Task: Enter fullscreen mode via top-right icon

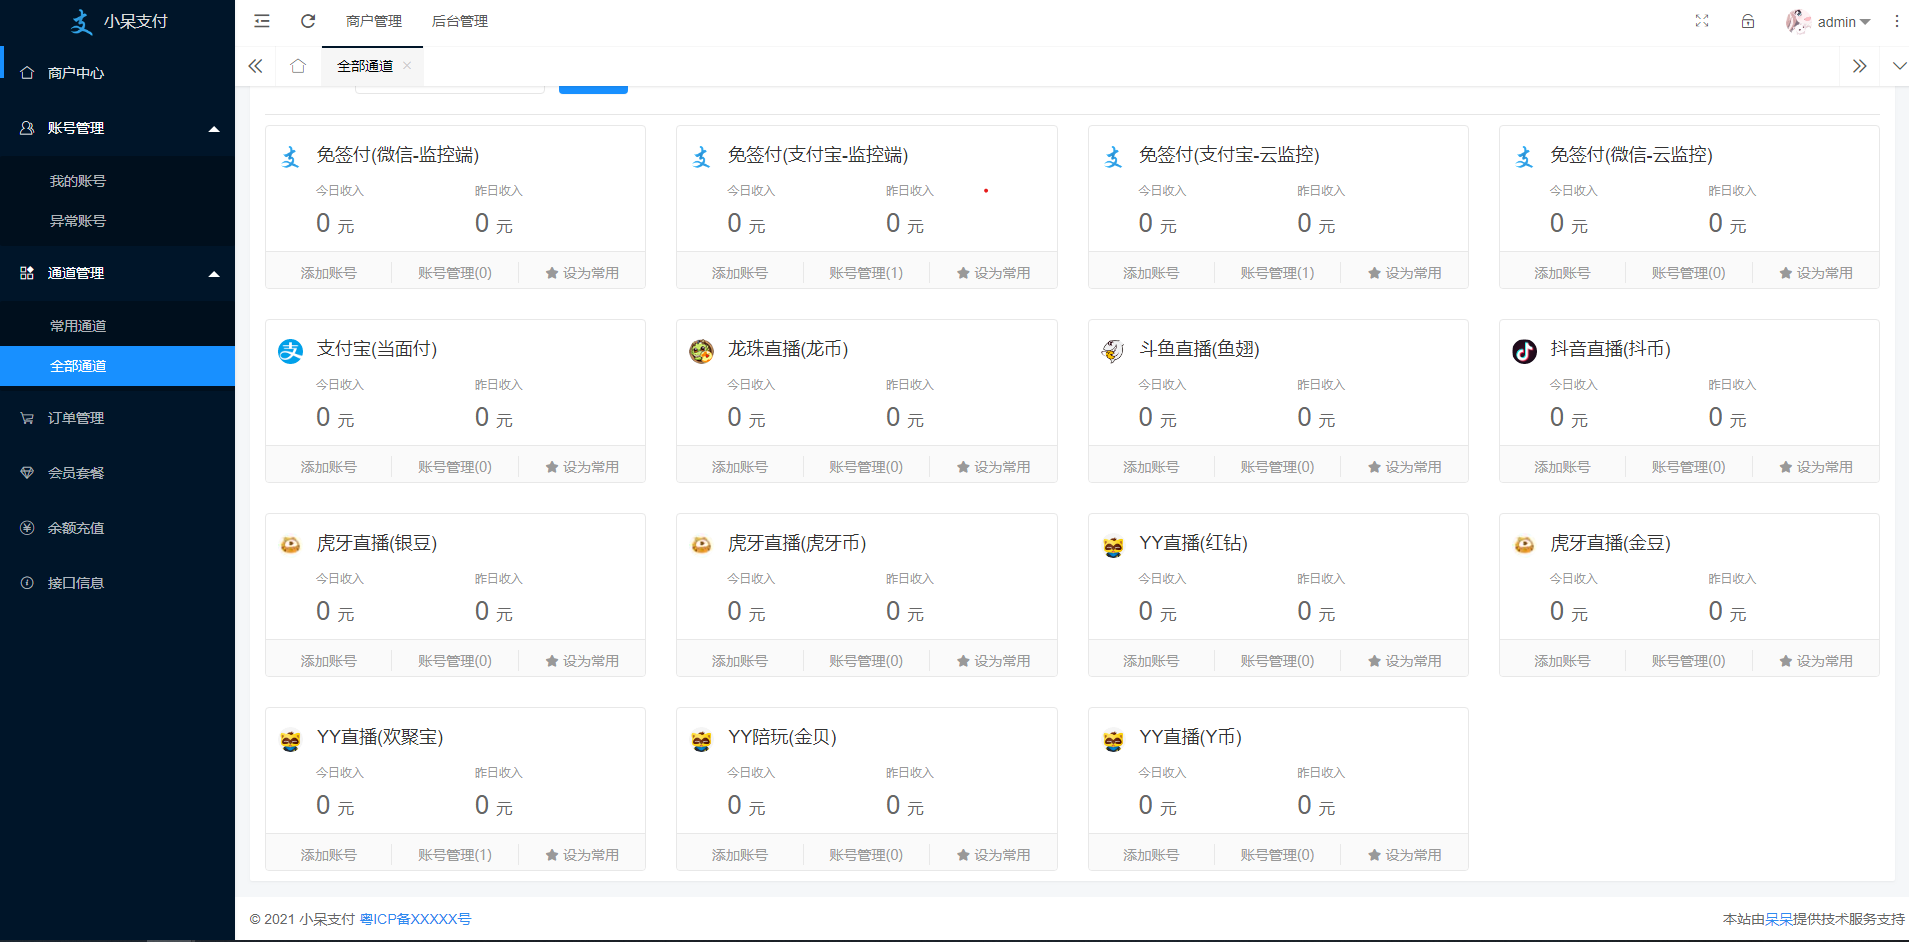Action: click(x=1702, y=21)
